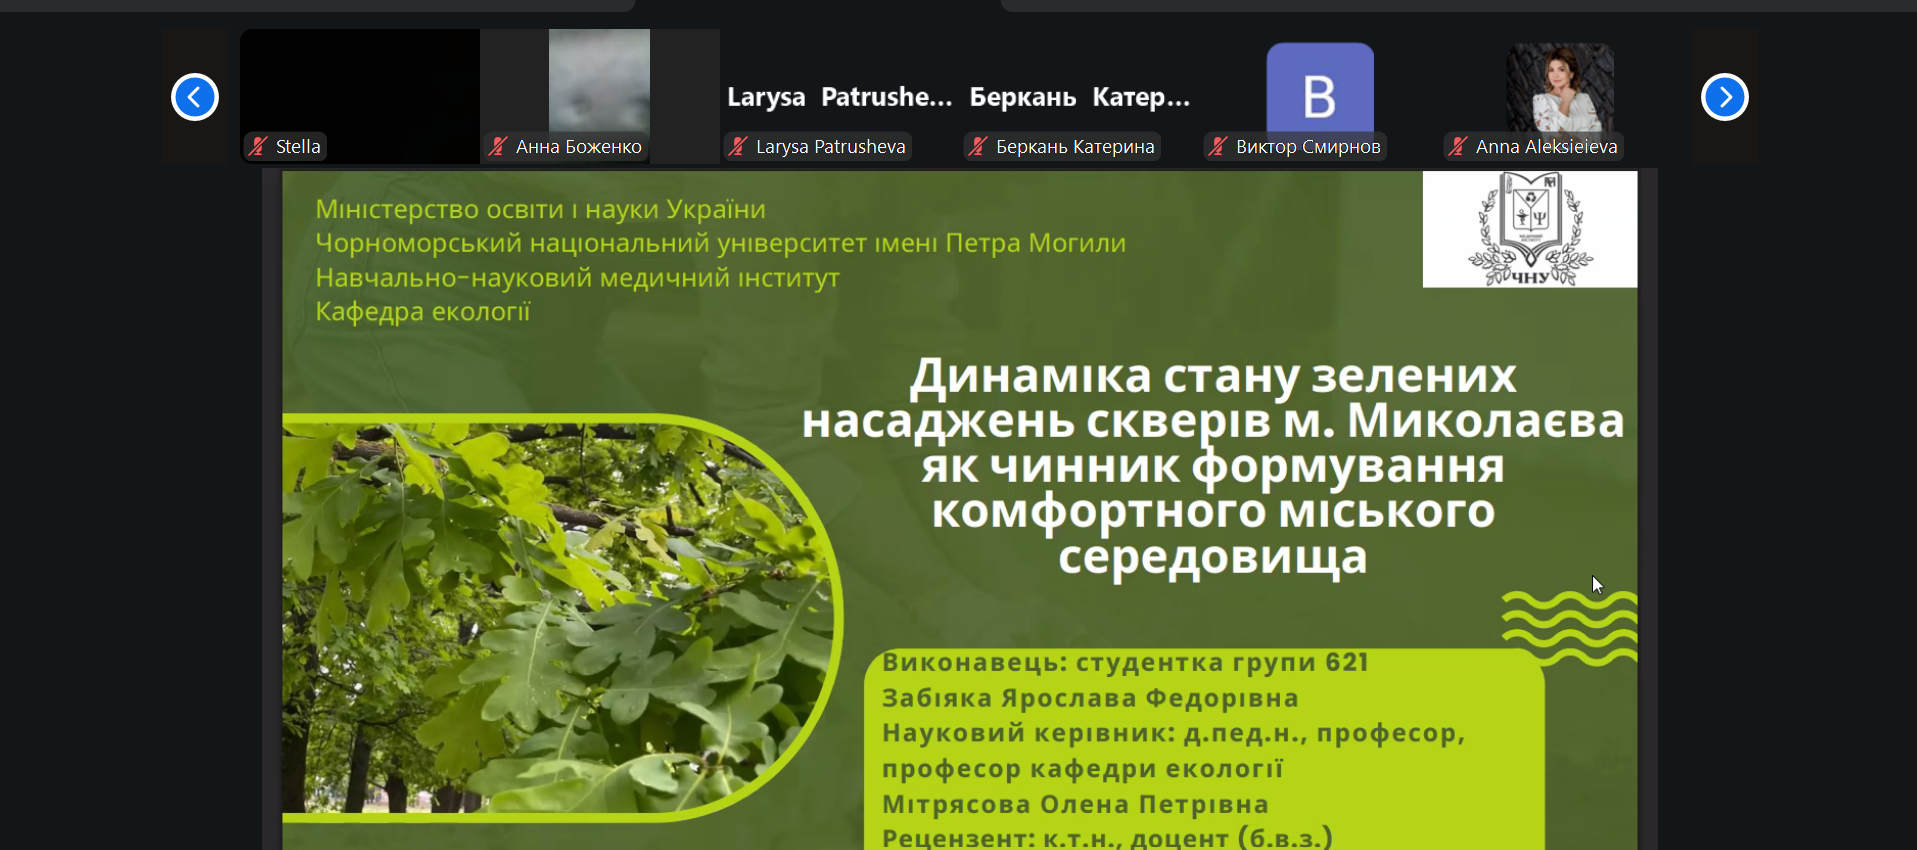Click the large "Беркань Катер..." tile name
Viewport: 1917px width, 850px height.
(x=1079, y=97)
